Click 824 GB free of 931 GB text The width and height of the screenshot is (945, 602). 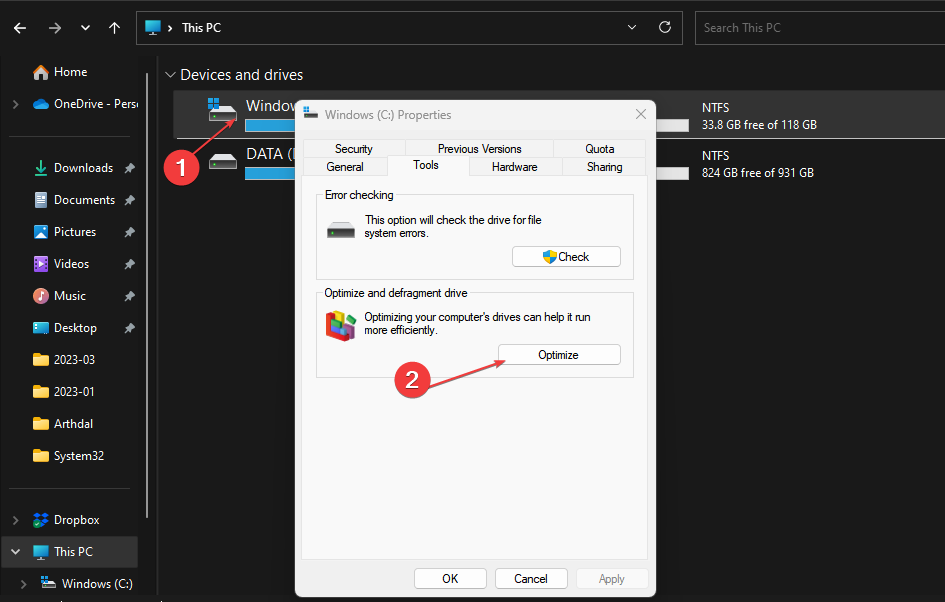(x=758, y=173)
